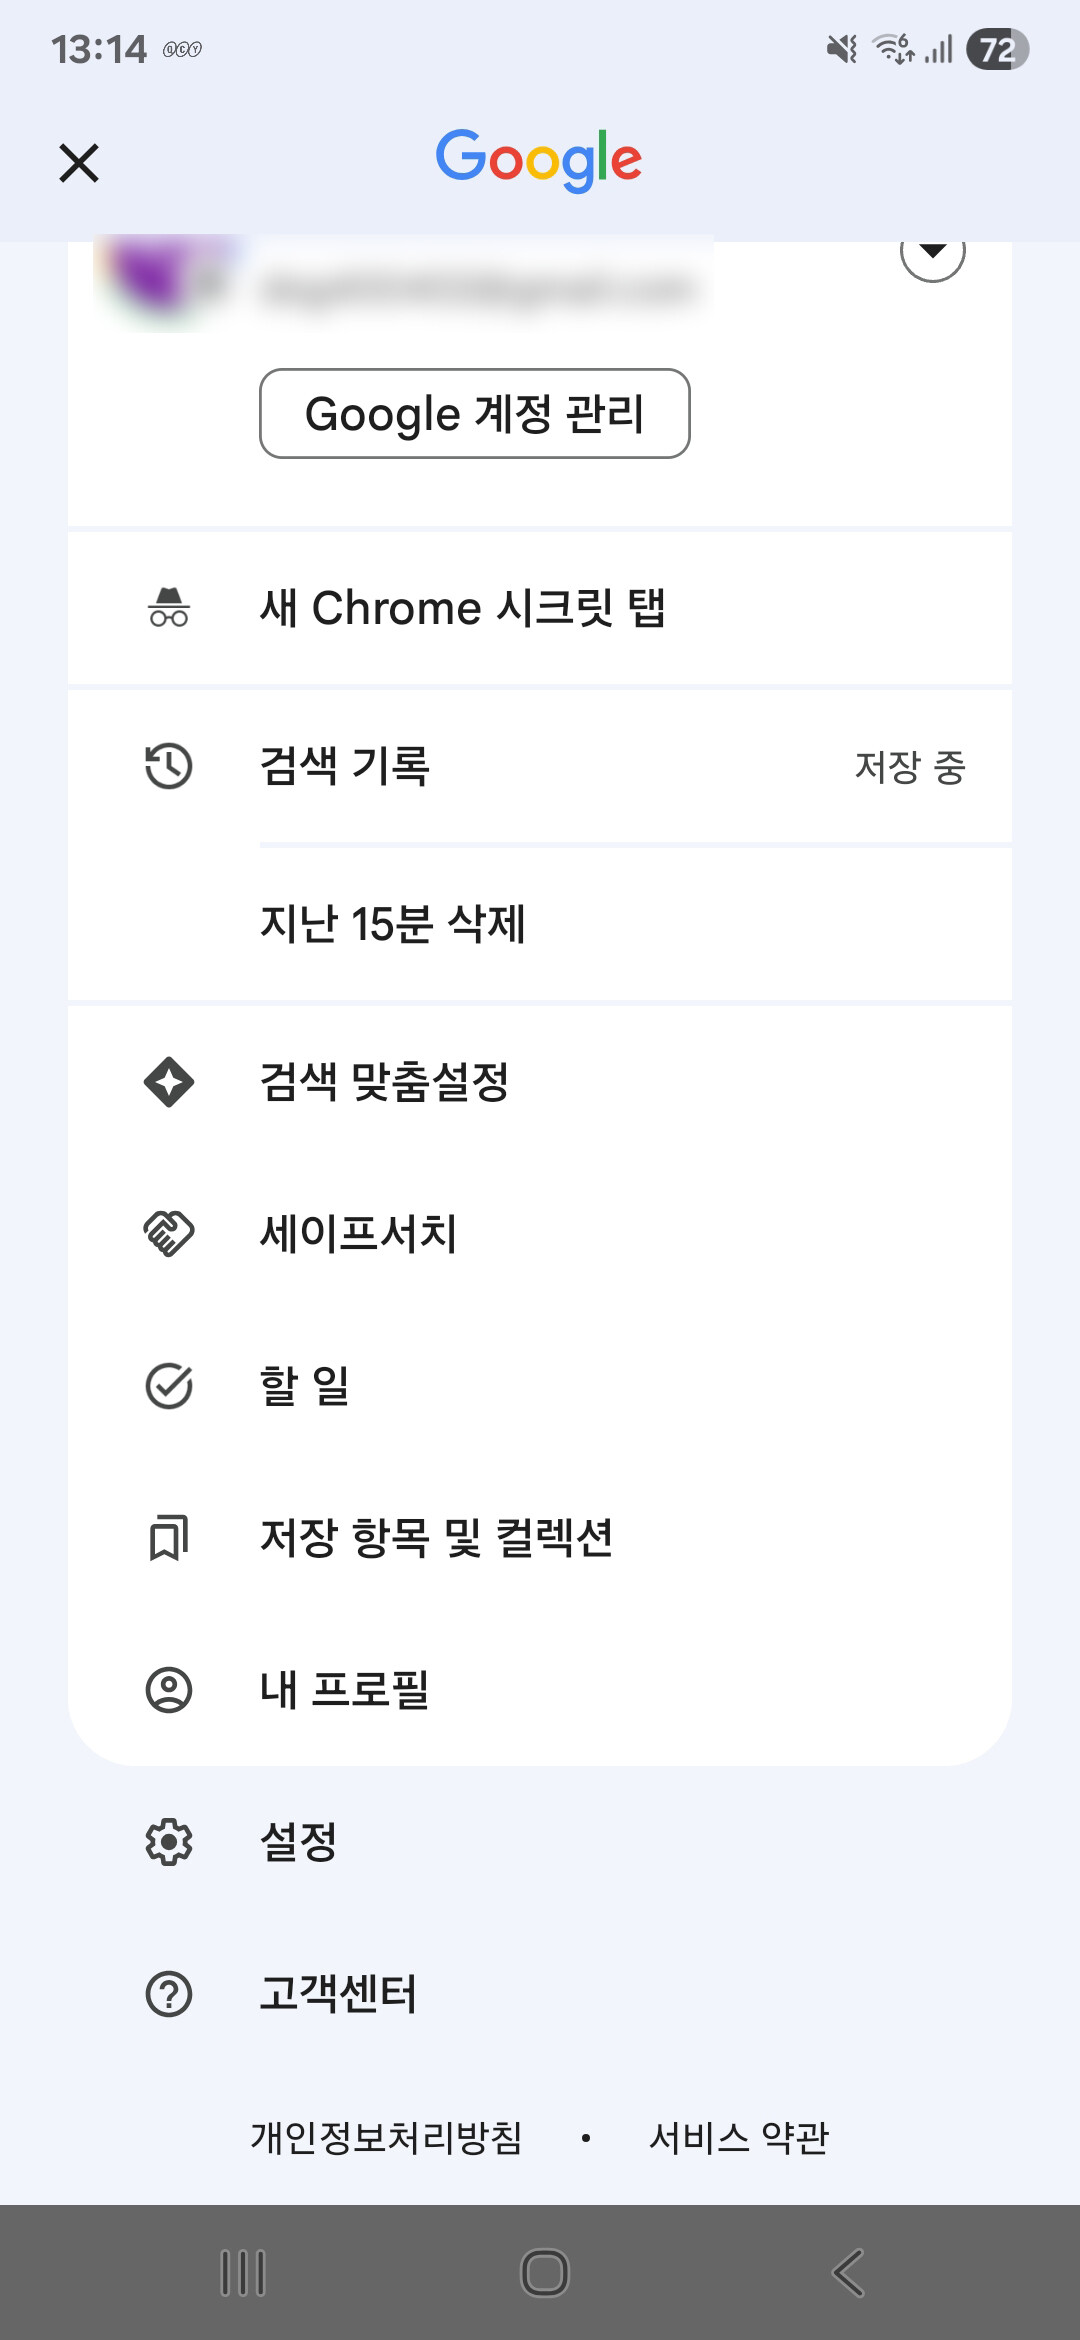Open 검색 기록 saving status
The height and width of the screenshot is (2340, 1080).
pyautogui.click(x=909, y=768)
